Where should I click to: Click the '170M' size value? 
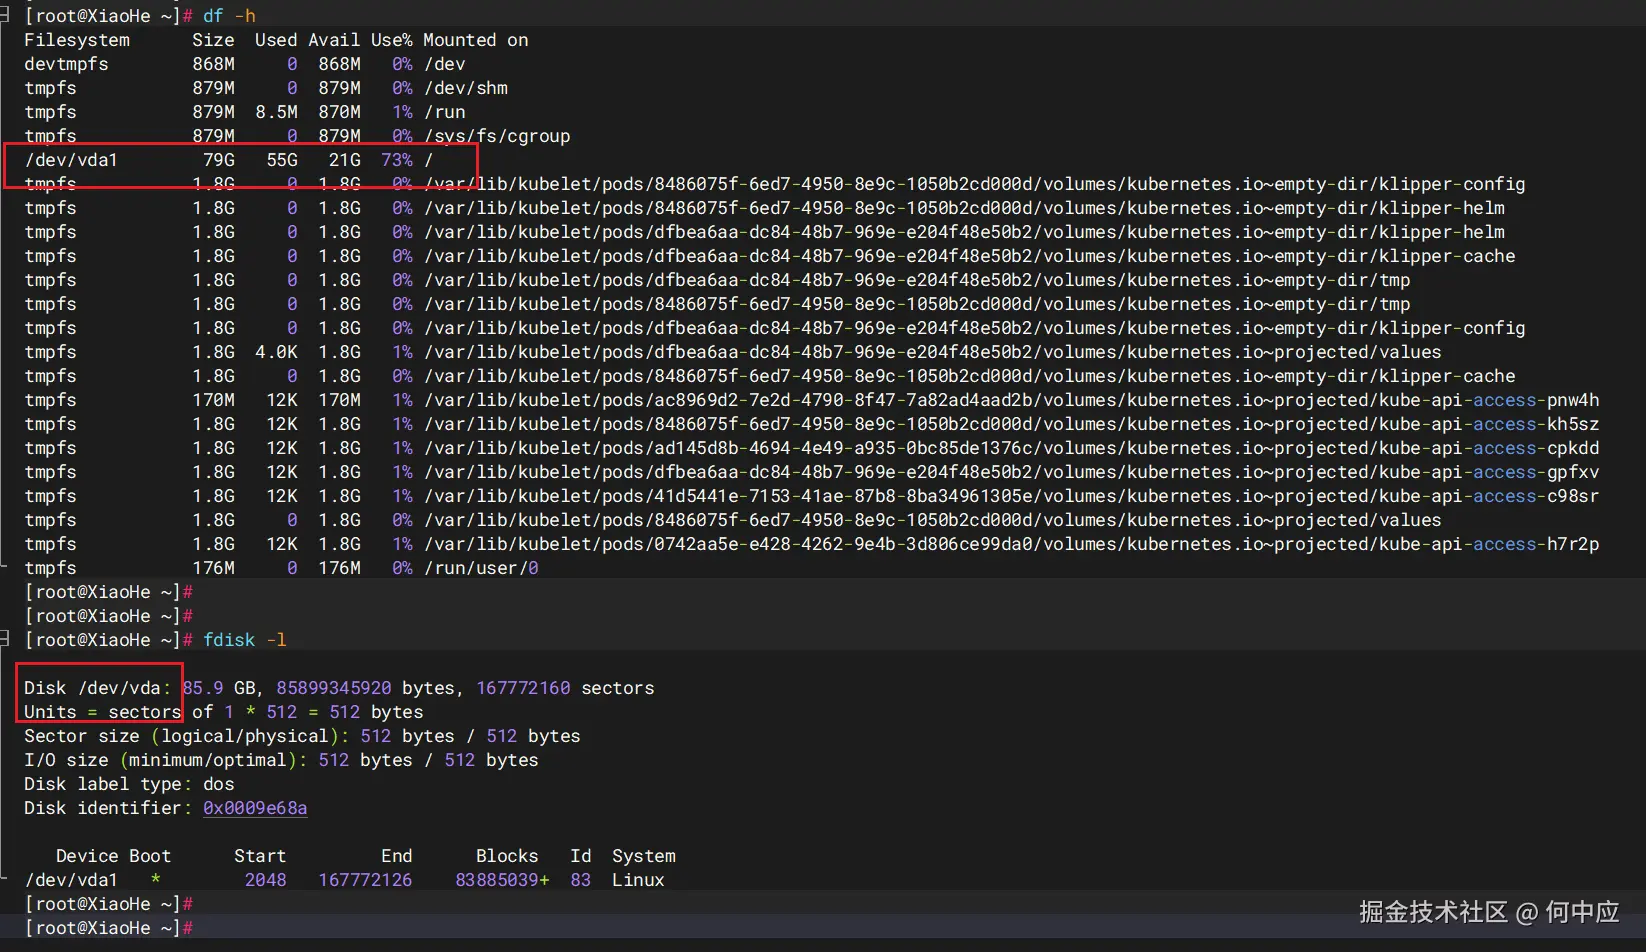tap(214, 400)
